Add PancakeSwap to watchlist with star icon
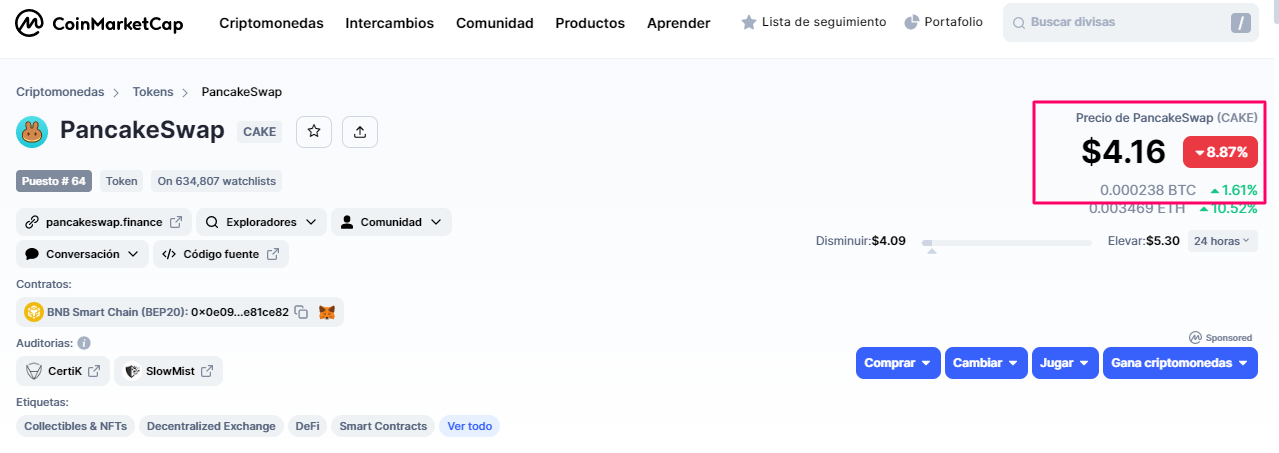The image size is (1279, 453). point(314,131)
